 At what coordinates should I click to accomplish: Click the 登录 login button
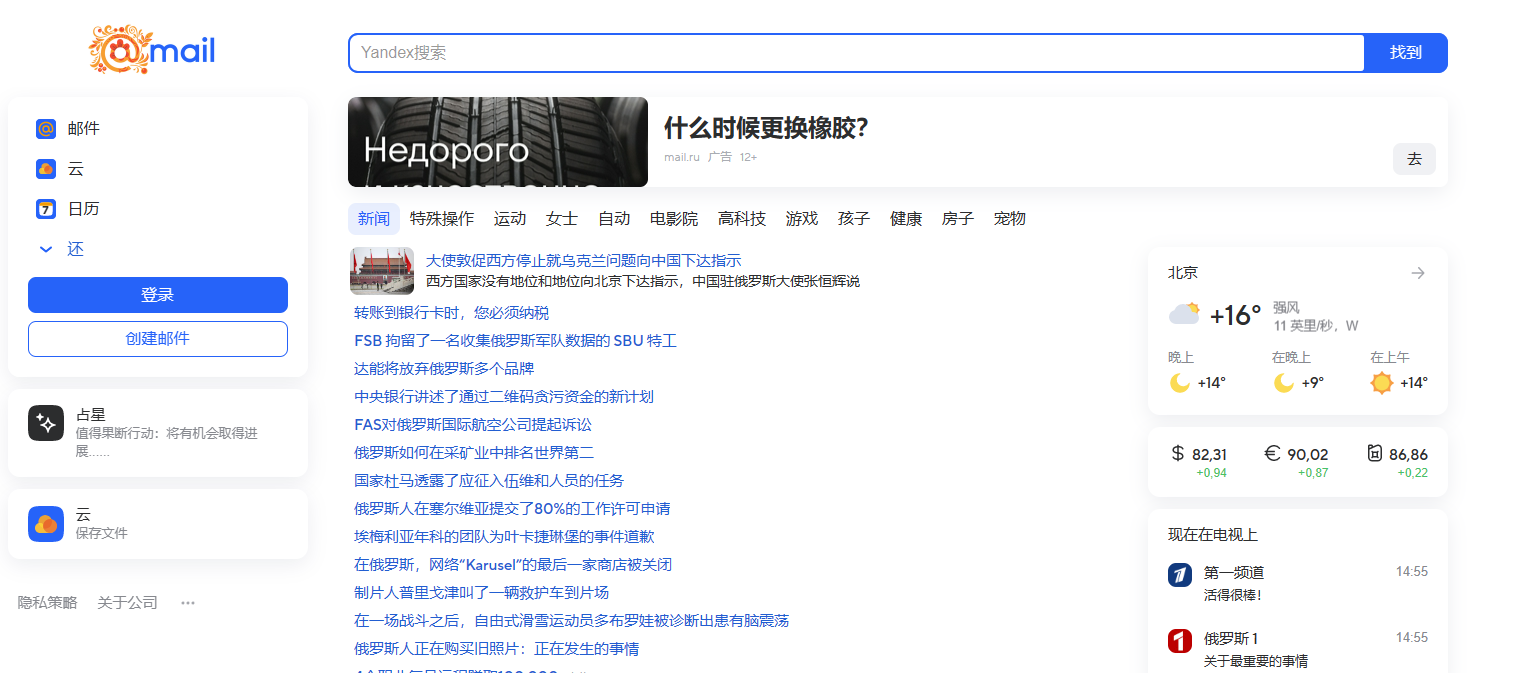click(158, 295)
